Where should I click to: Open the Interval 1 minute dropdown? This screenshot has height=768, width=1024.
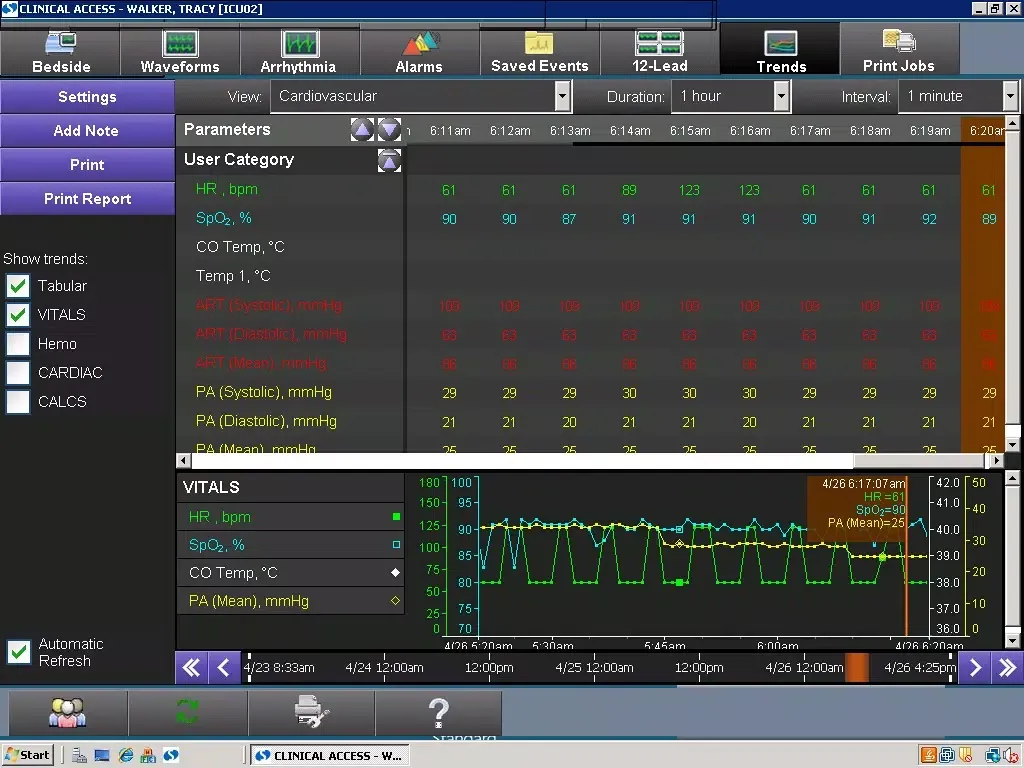click(x=1010, y=97)
